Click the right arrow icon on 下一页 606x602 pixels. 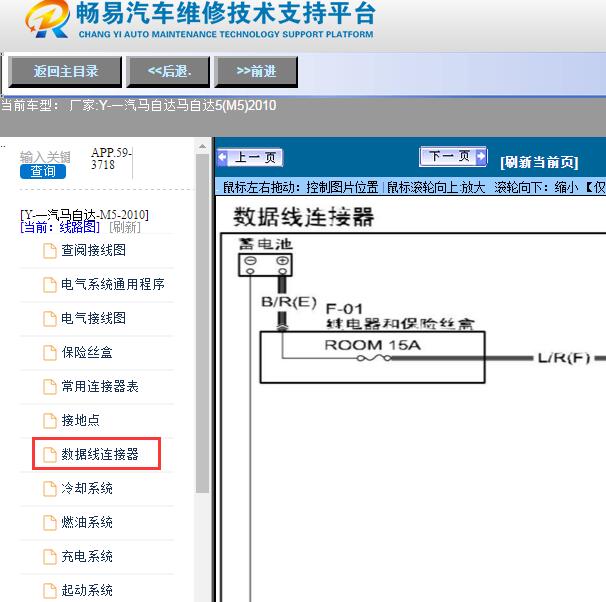(481, 156)
